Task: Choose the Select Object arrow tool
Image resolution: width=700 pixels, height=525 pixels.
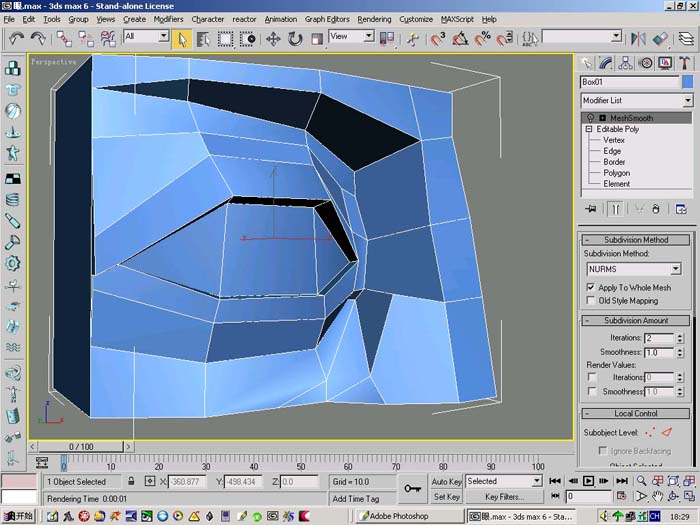Action: 182,39
